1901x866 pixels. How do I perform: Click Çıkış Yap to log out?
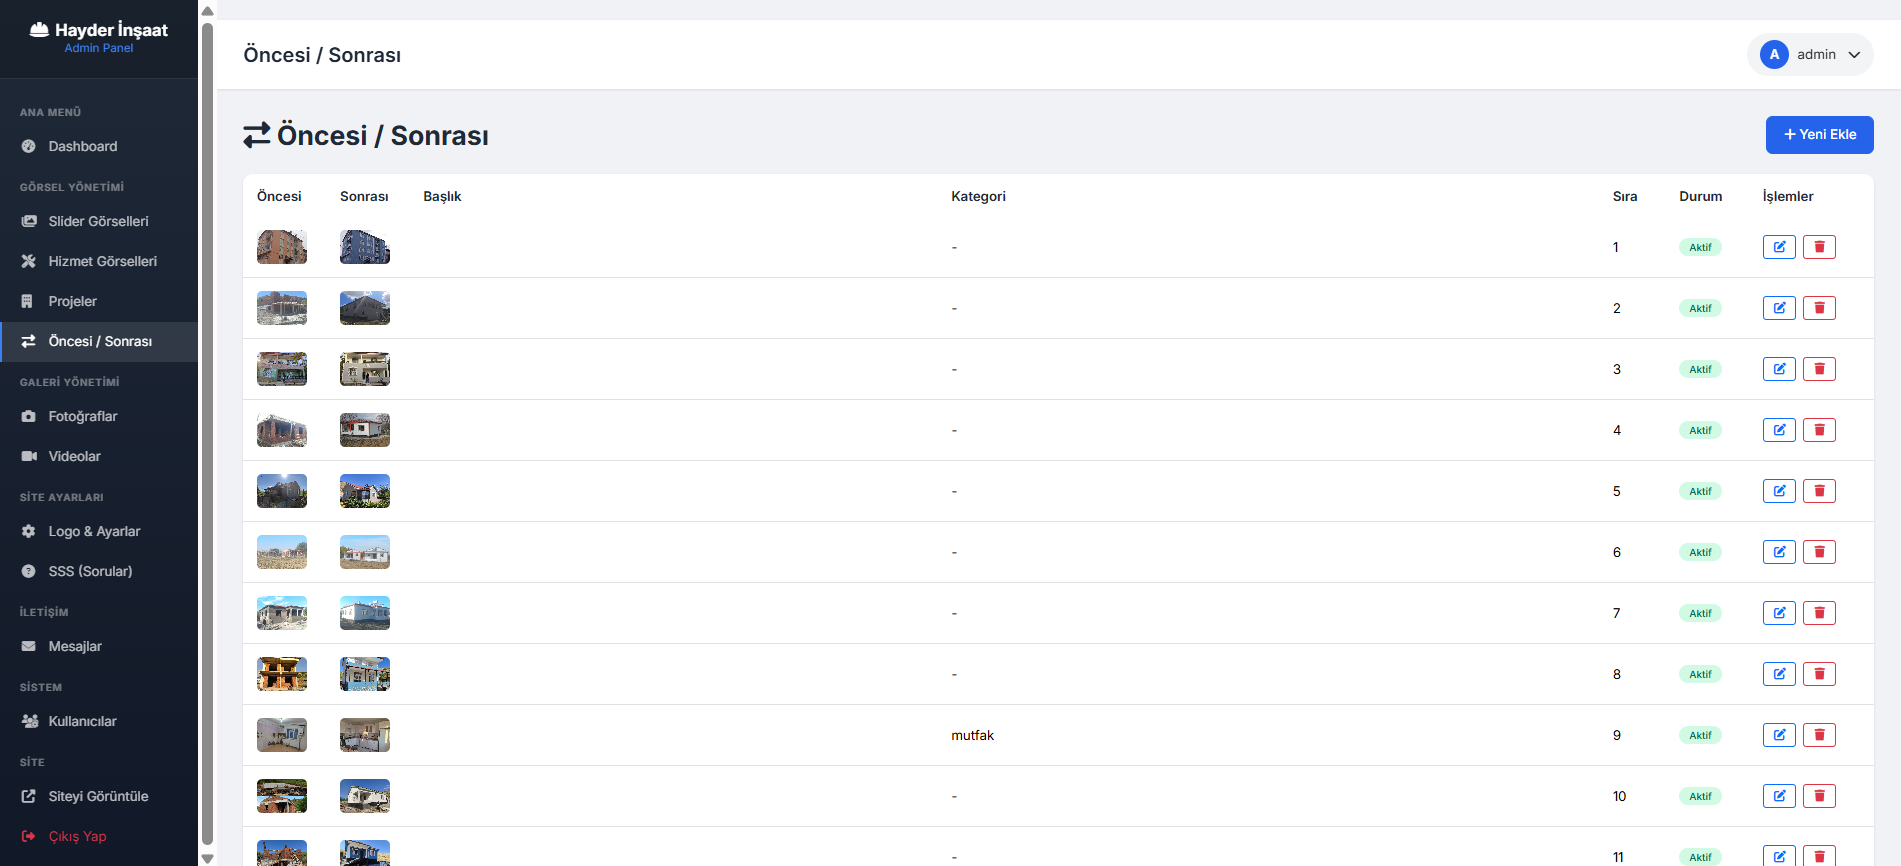pyautogui.click(x=99, y=836)
